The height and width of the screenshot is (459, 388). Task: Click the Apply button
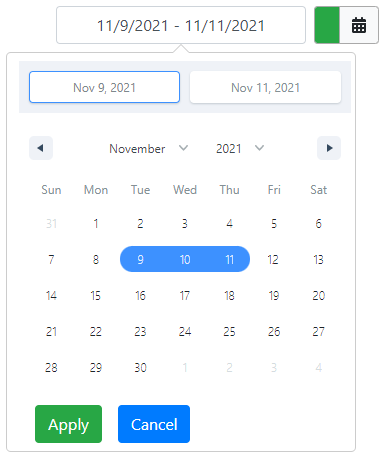(x=68, y=424)
